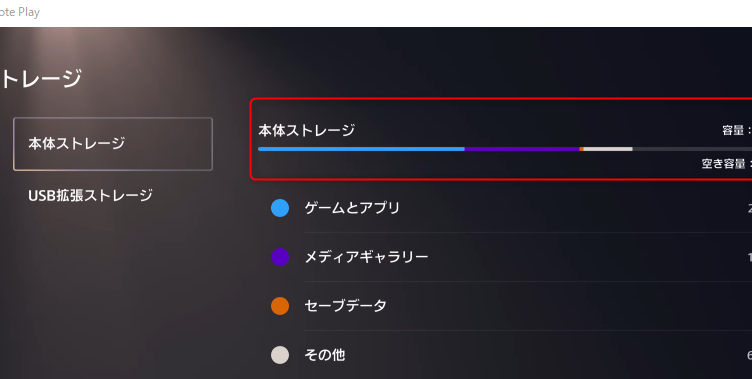Click the unused gray part of storage bar
The height and width of the screenshot is (379, 752).
(692, 149)
